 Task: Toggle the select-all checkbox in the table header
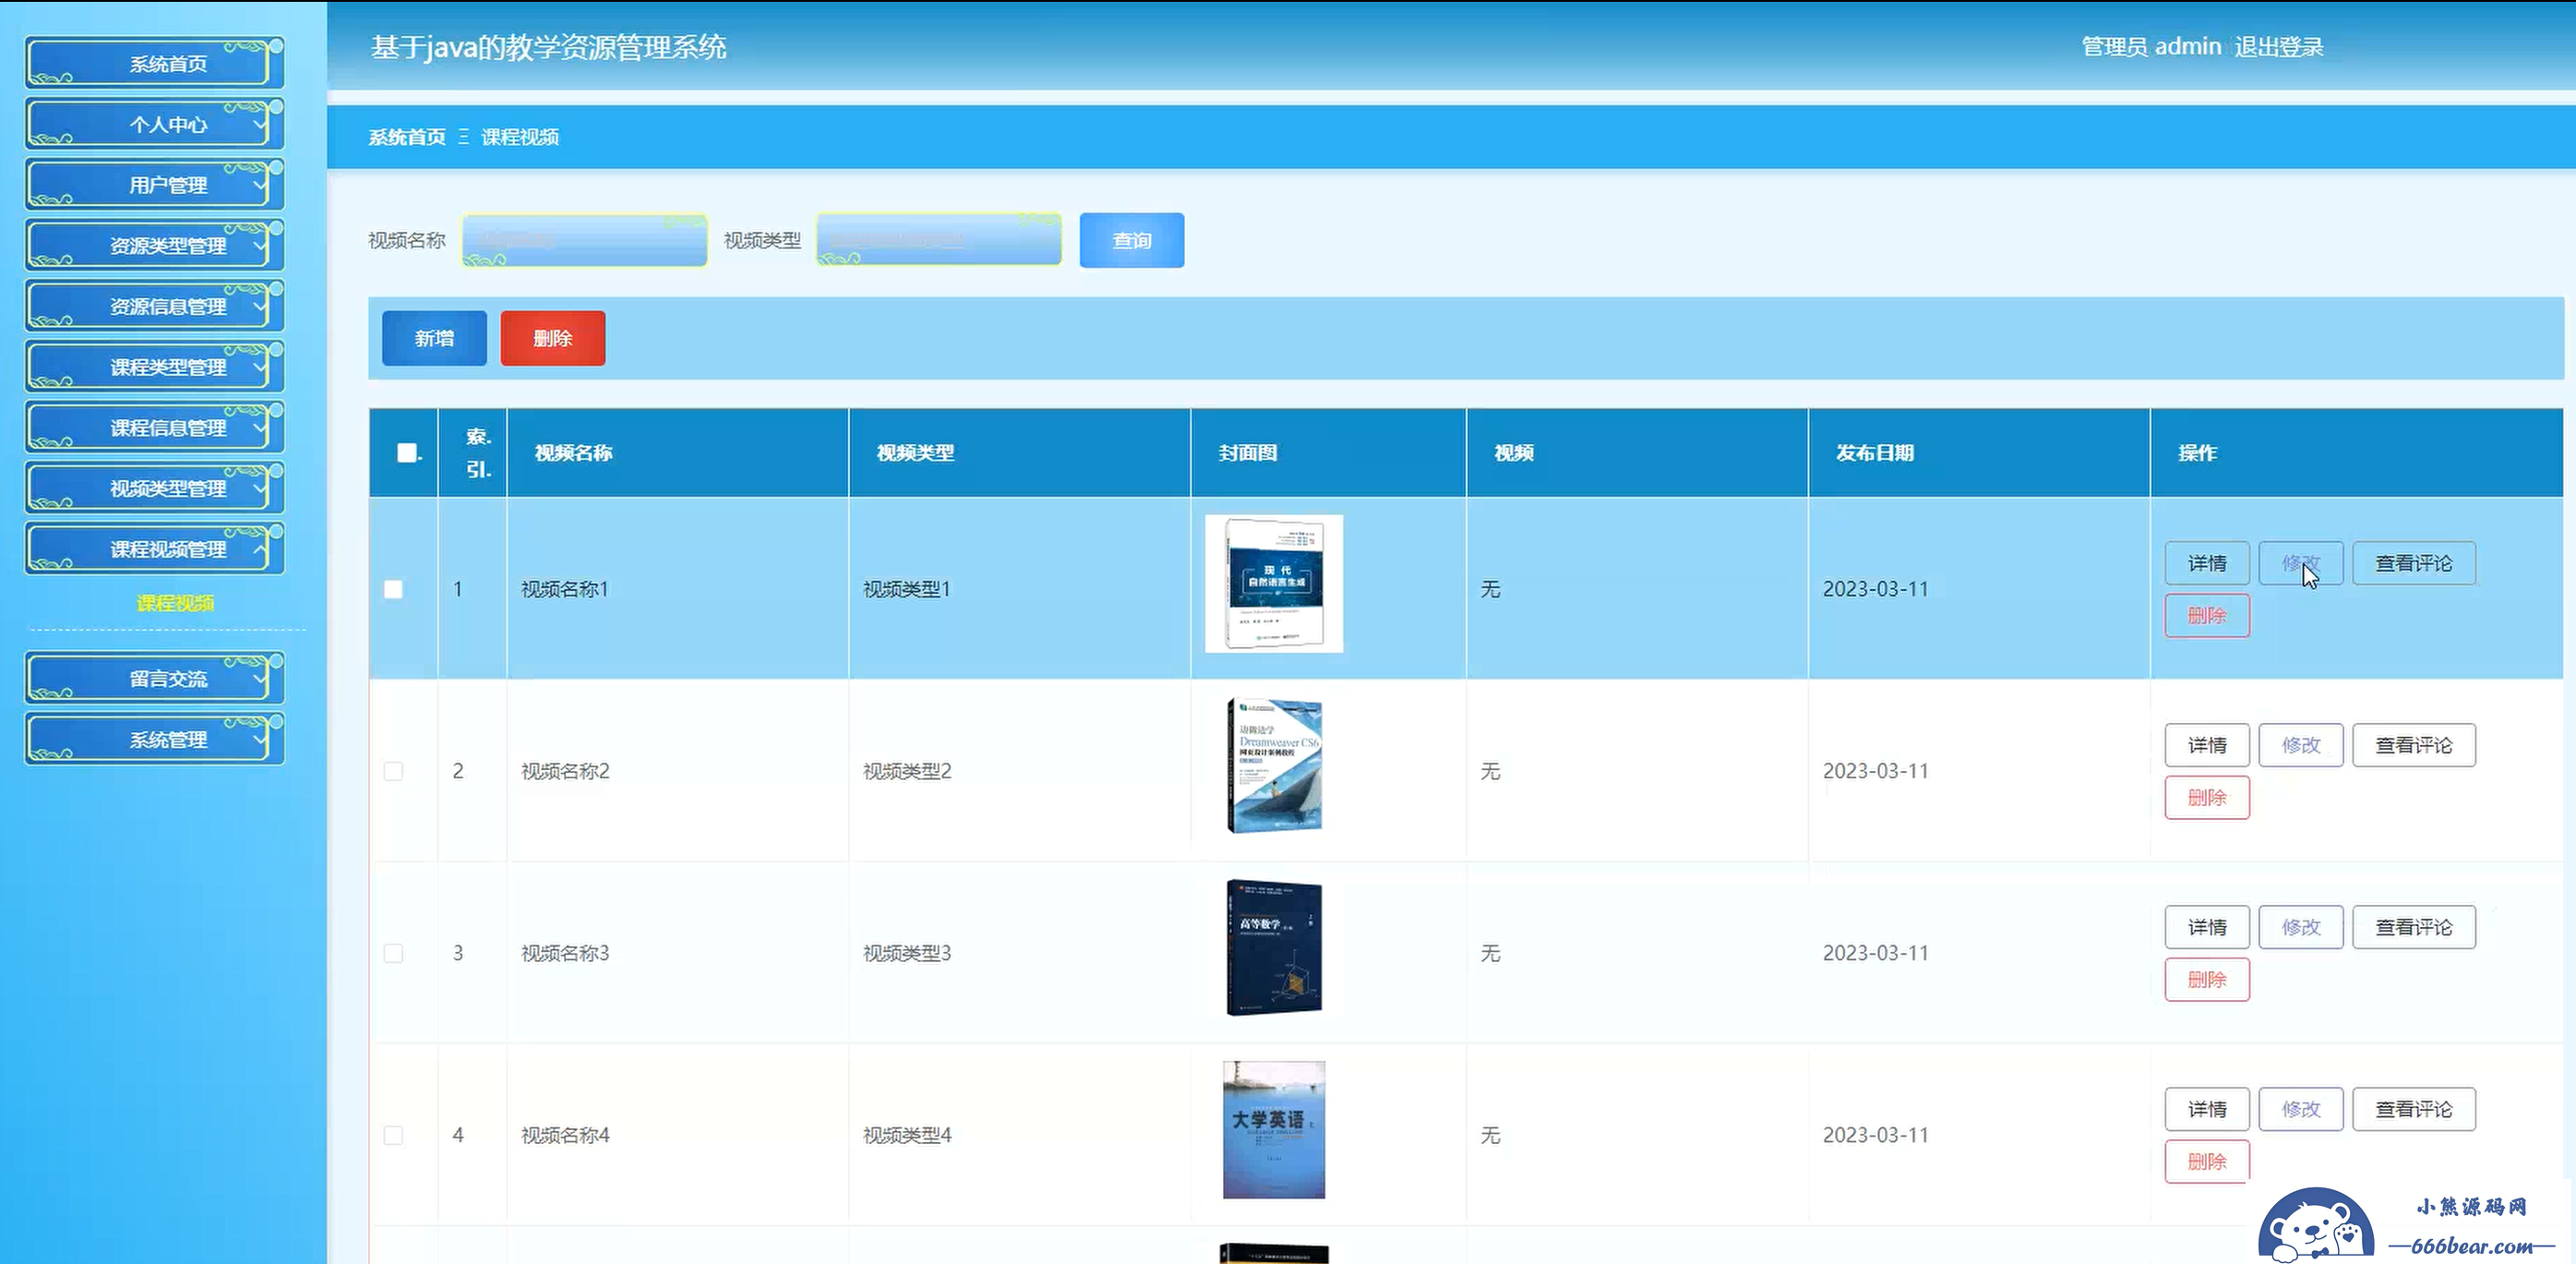tap(407, 453)
